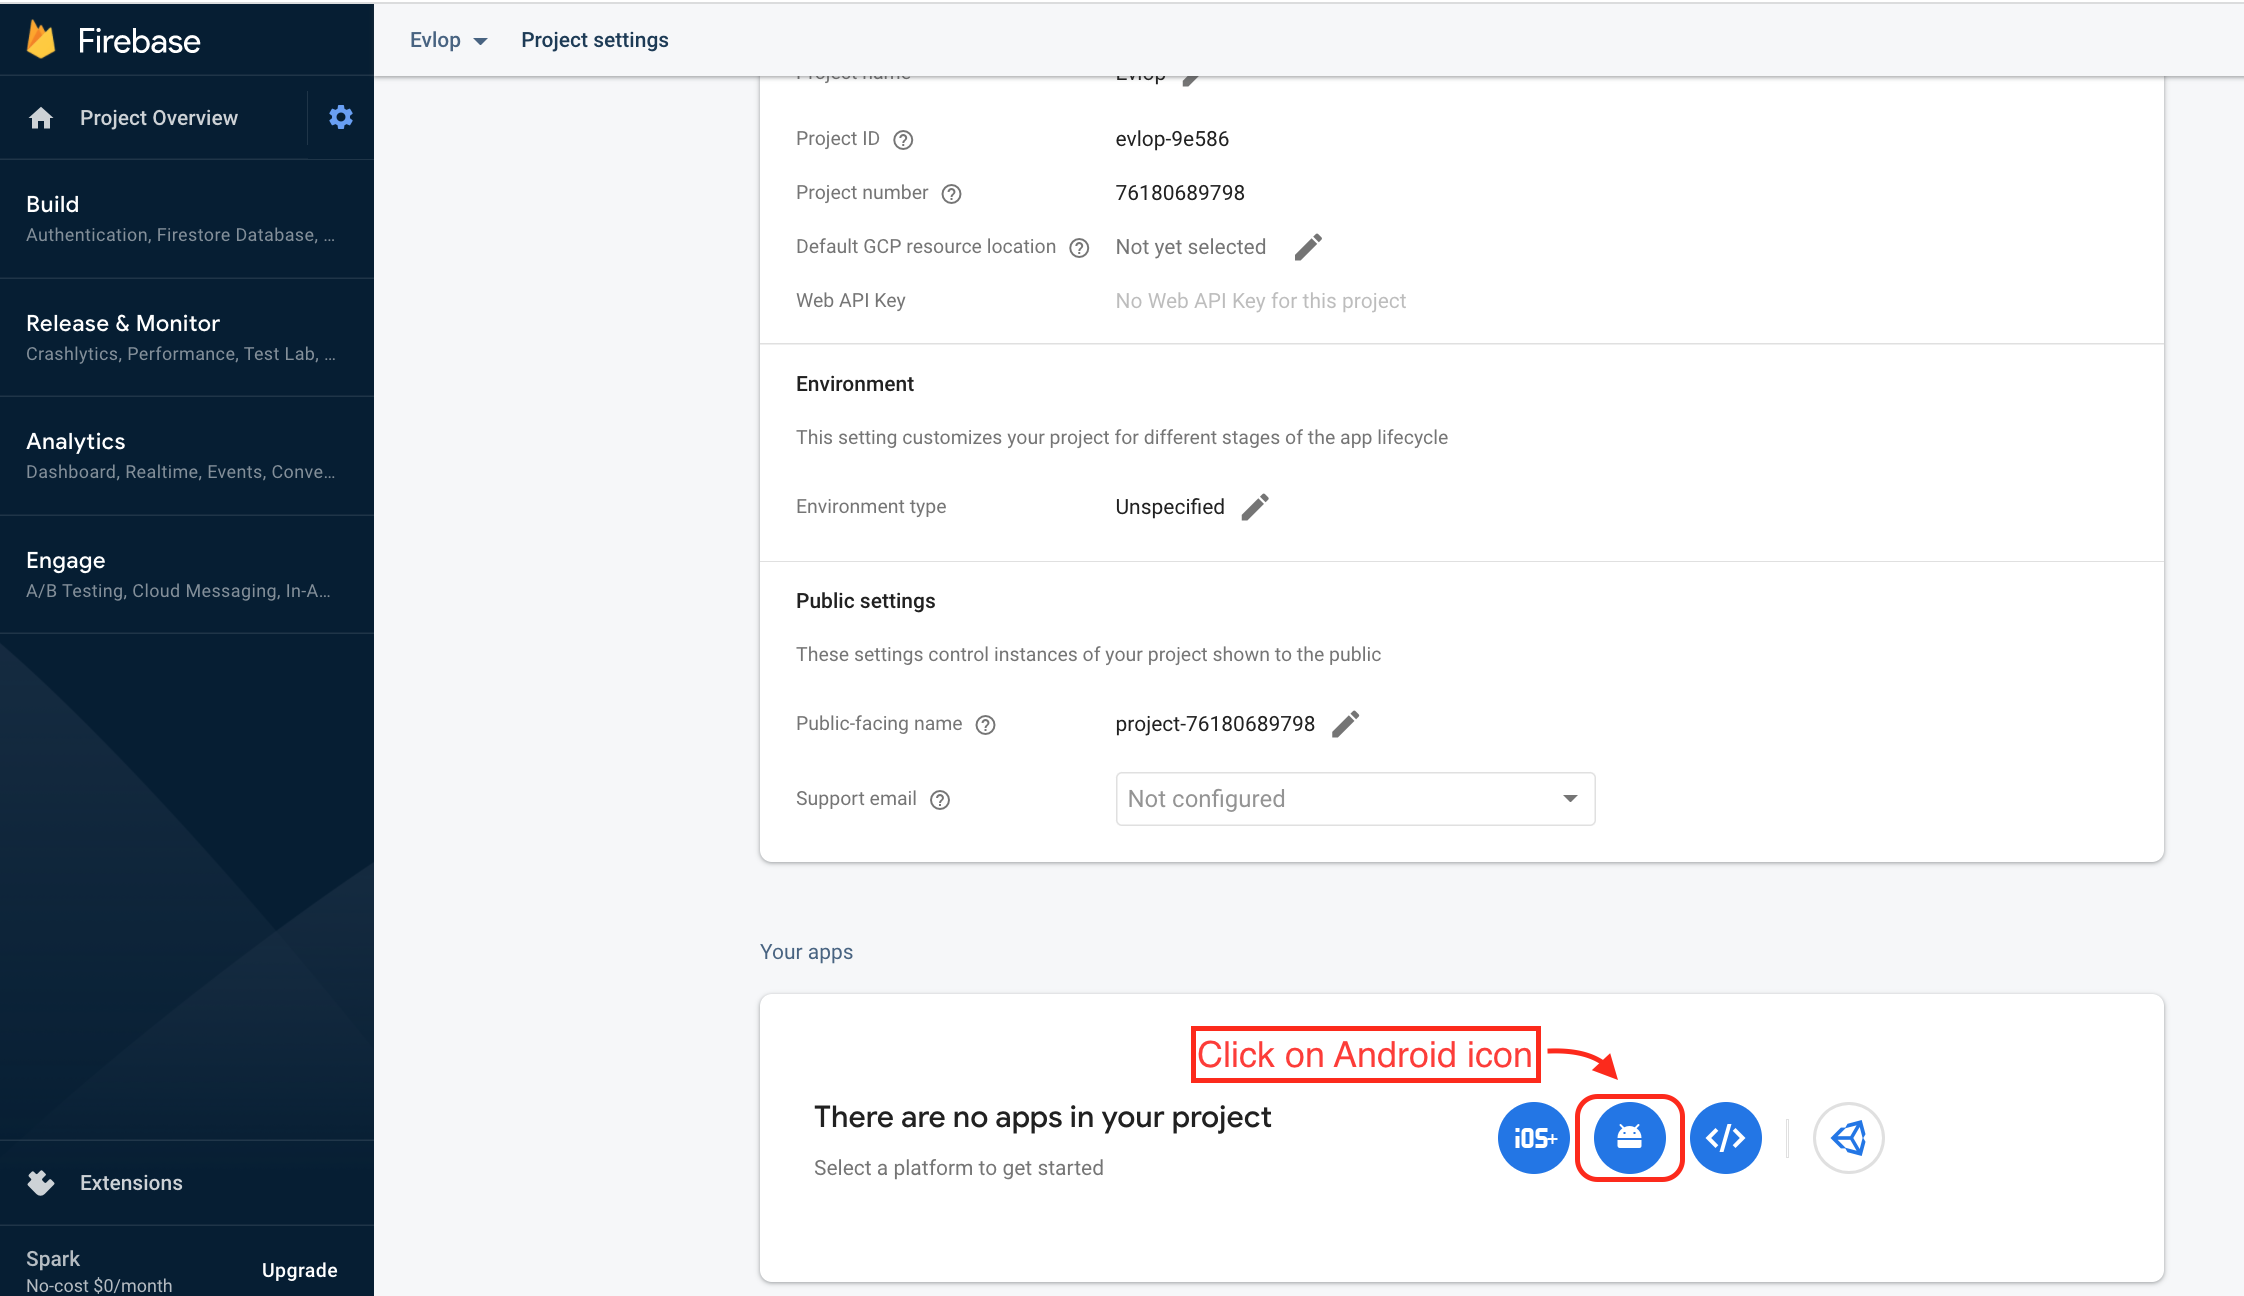Viewport: 2244px width, 1296px height.
Task: Click the Web API Key label
Action: (851, 301)
